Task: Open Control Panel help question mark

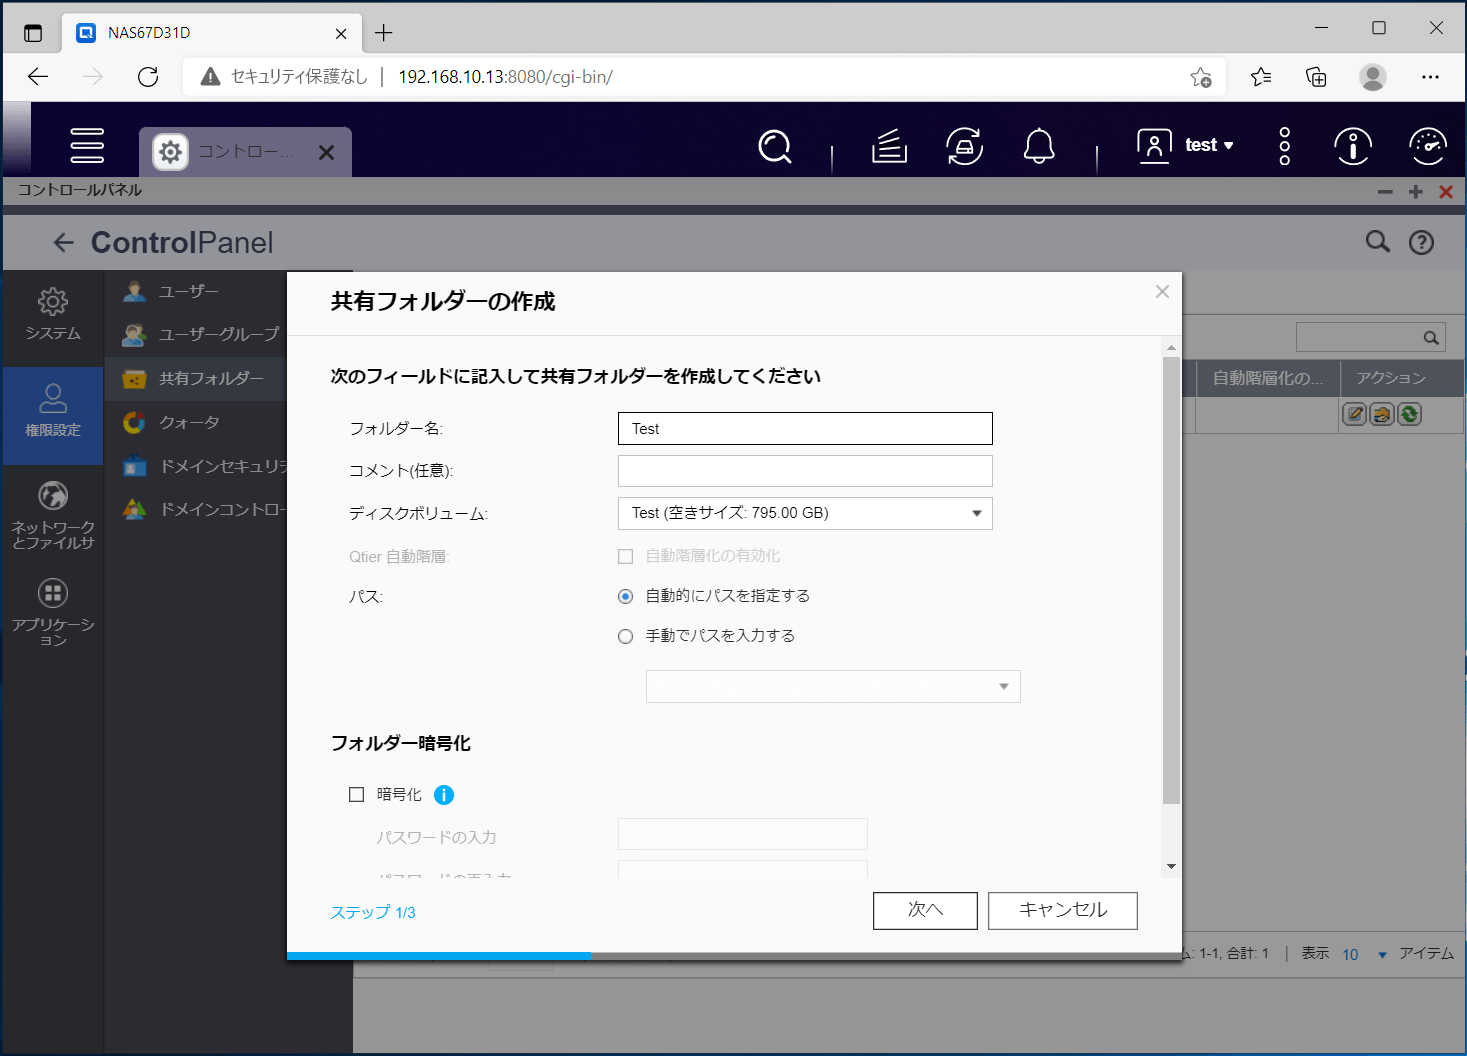Action: pos(1421,242)
